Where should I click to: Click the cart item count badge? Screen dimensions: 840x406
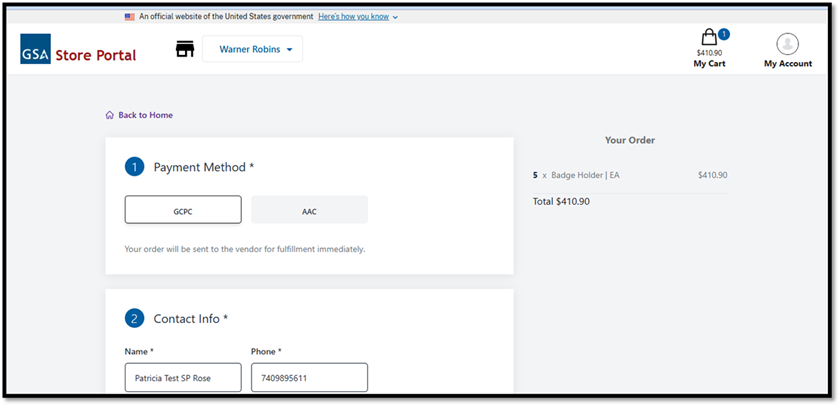click(x=723, y=34)
